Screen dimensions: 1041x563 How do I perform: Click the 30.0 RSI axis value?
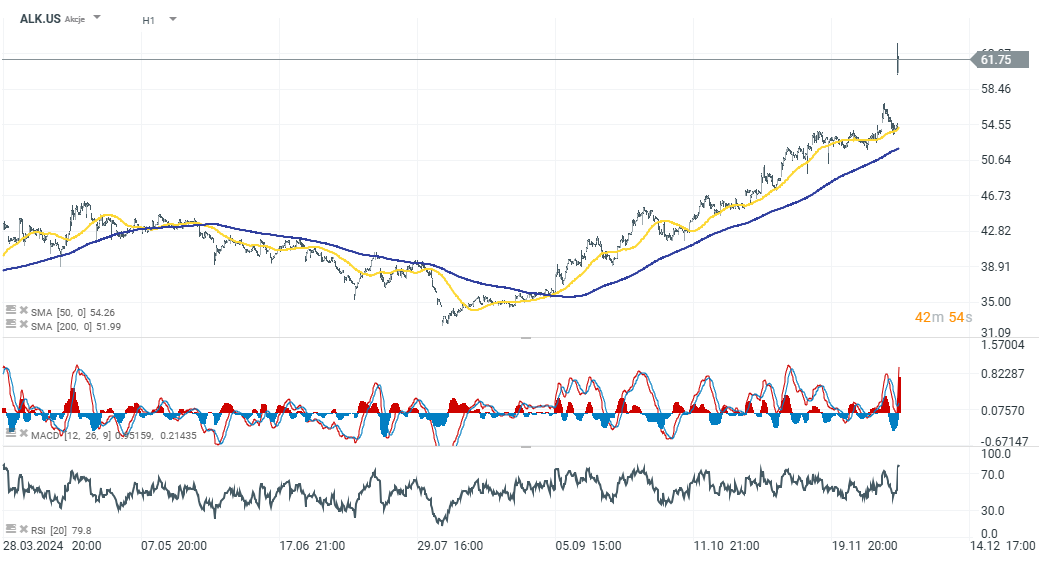tap(993, 511)
